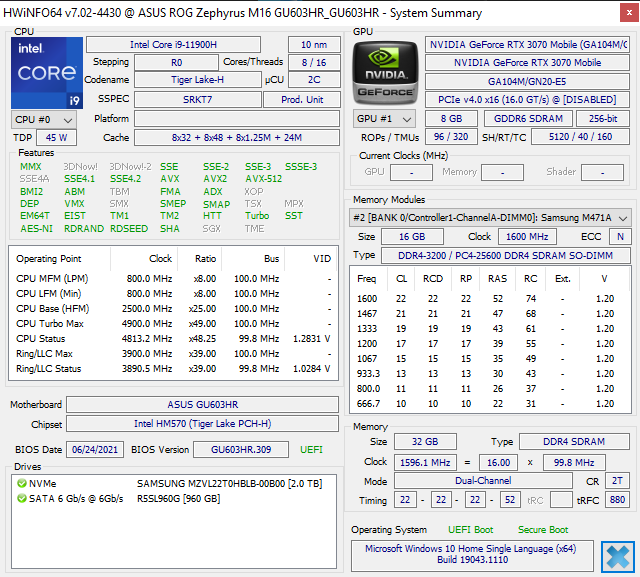Viewport: 640px width, 577px height.
Task: Expand the memory module BANK 0 dropdown
Action: [x=490, y=217]
